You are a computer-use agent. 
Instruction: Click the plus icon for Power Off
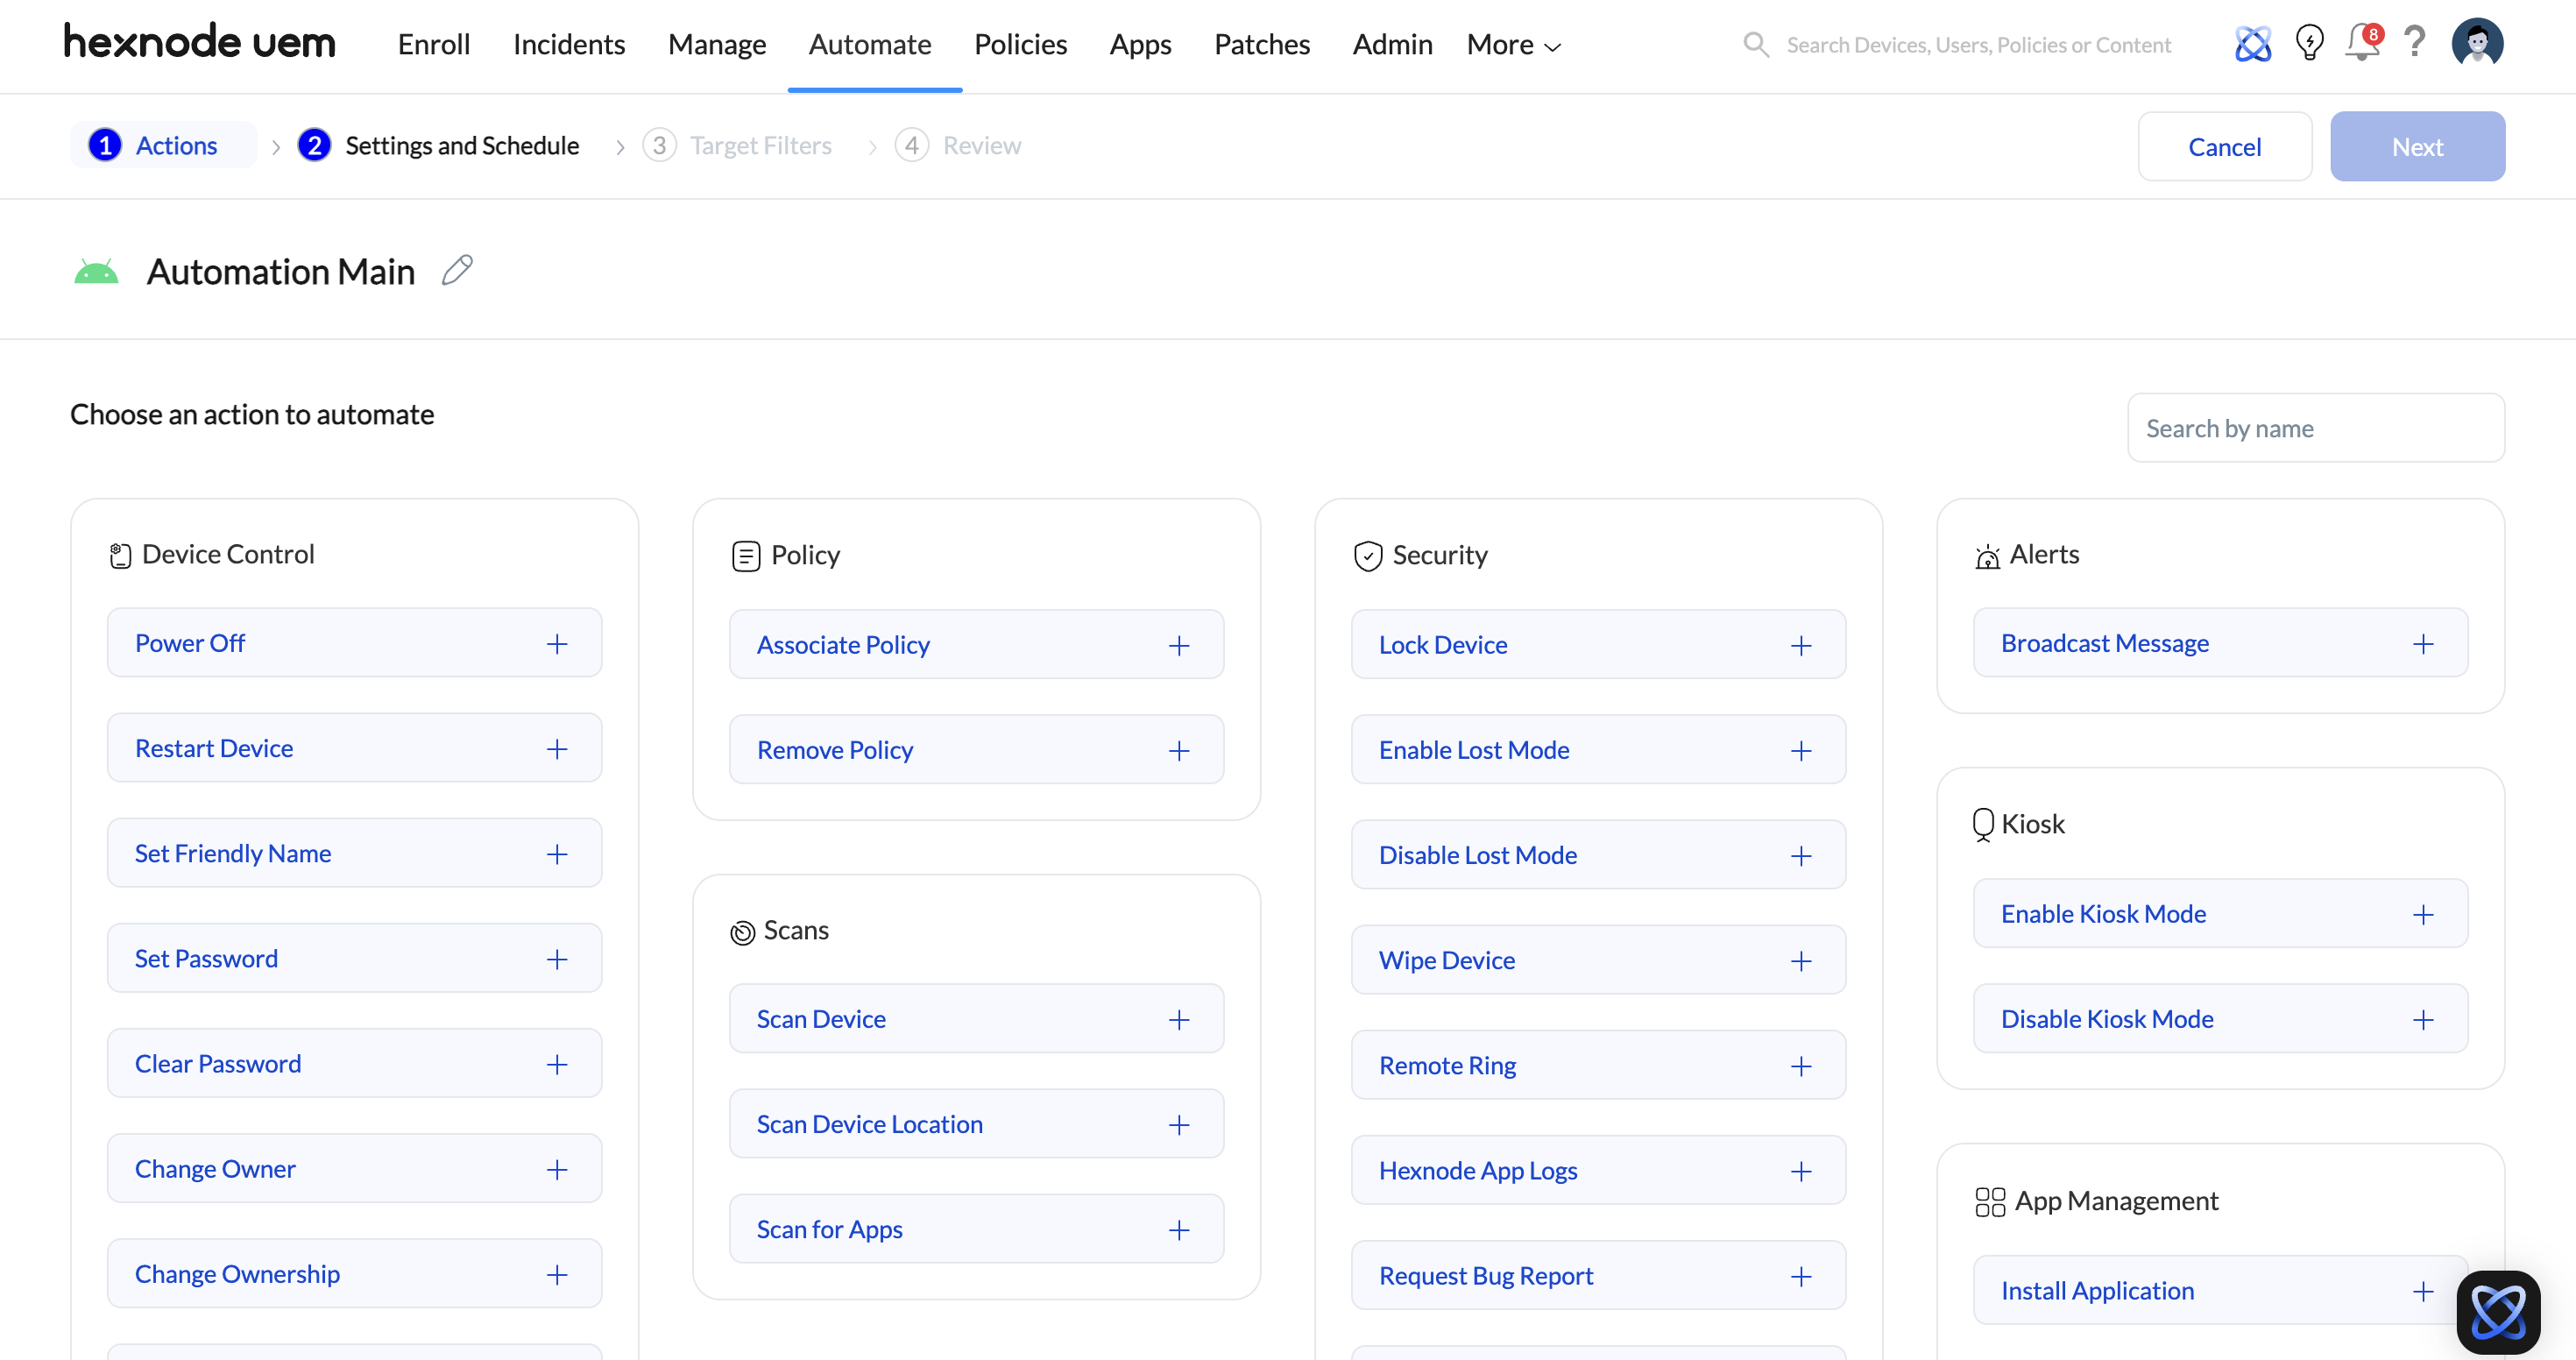[557, 644]
